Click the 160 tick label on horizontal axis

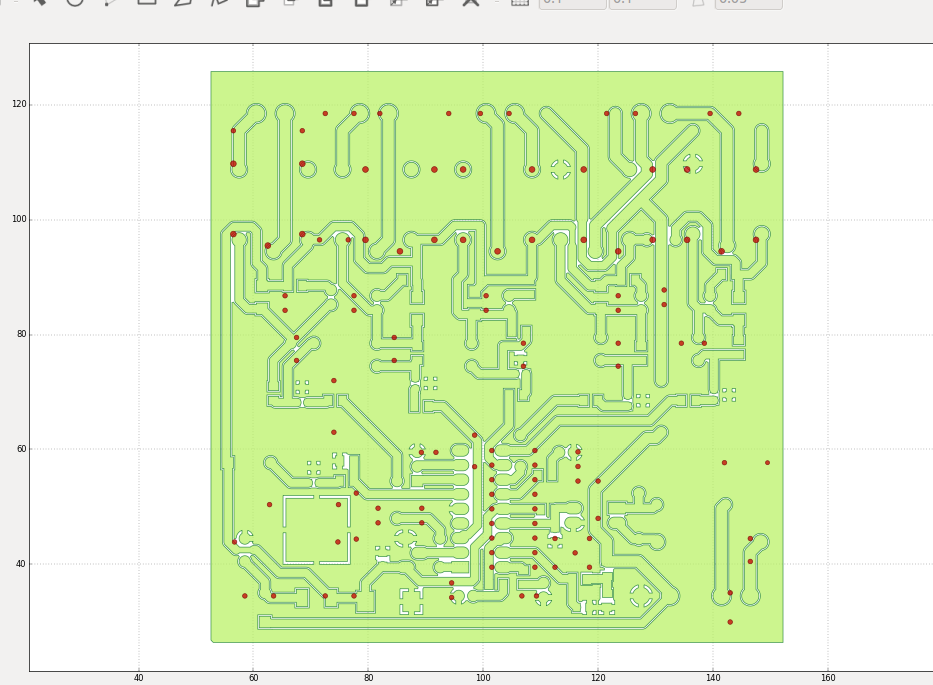click(828, 677)
